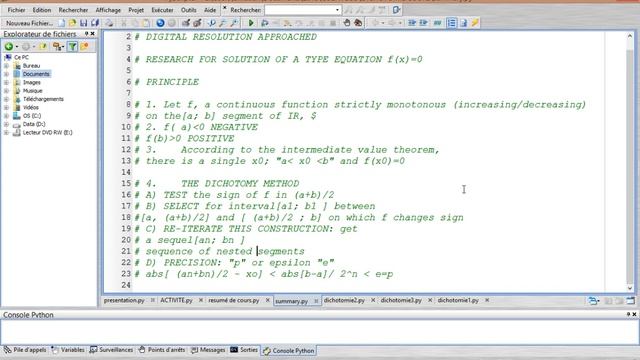Select the Data (D:) drive
The height and width of the screenshot is (360, 640).
tap(34, 124)
